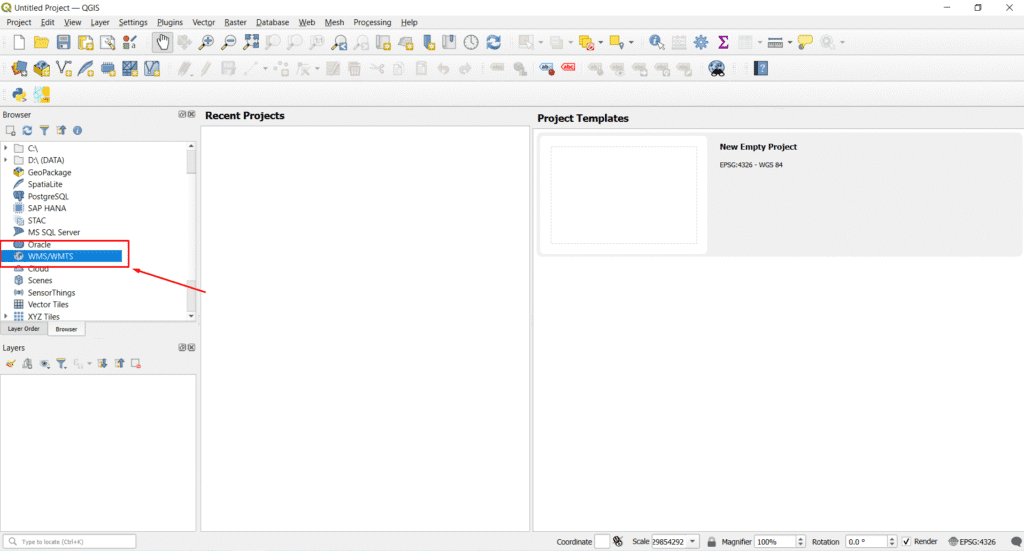Select SensorThings in Browser tree
The height and width of the screenshot is (551, 1024).
point(51,292)
